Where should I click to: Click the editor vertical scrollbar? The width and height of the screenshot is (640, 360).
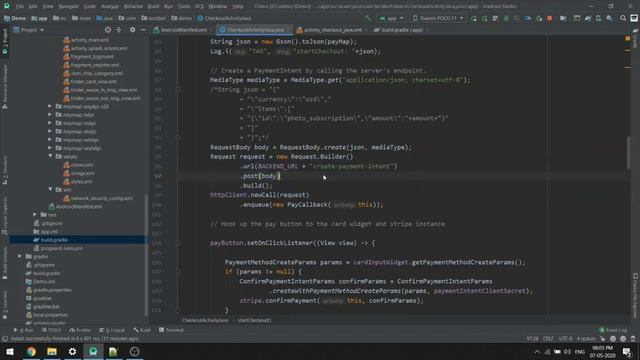click(629, 152)
